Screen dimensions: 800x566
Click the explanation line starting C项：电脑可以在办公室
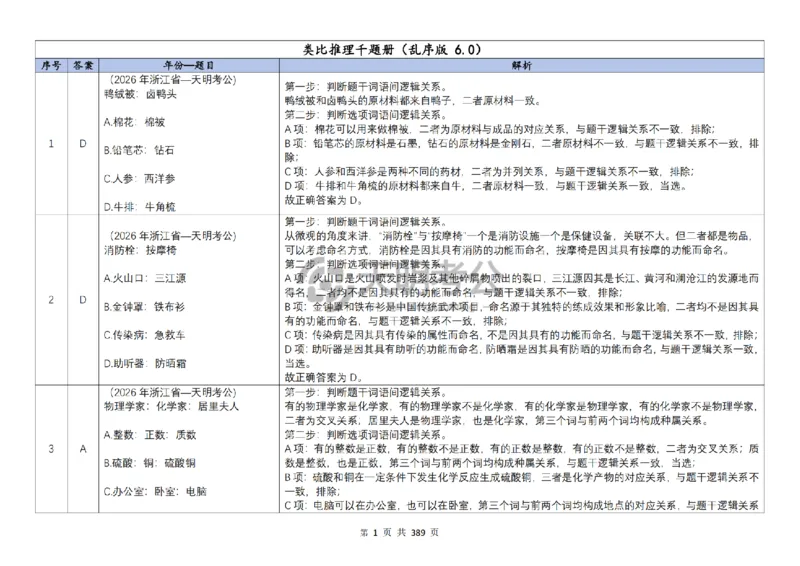point(521,505)
